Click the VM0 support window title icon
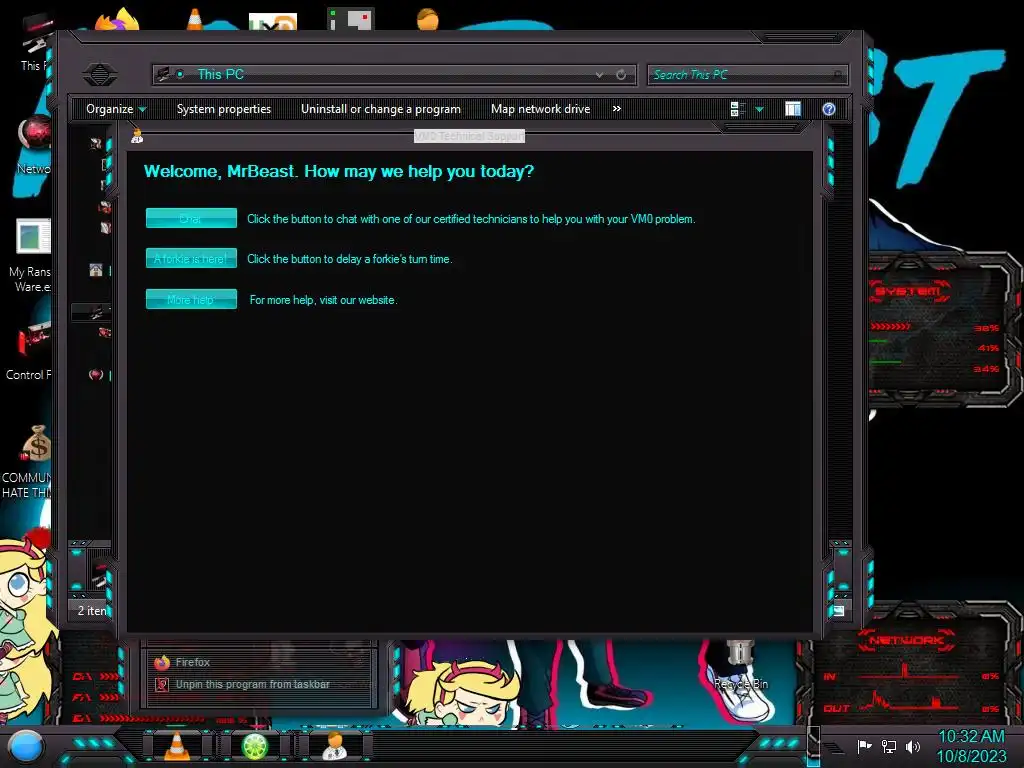Screen dimensions: 1024x768 click(137, 136)
